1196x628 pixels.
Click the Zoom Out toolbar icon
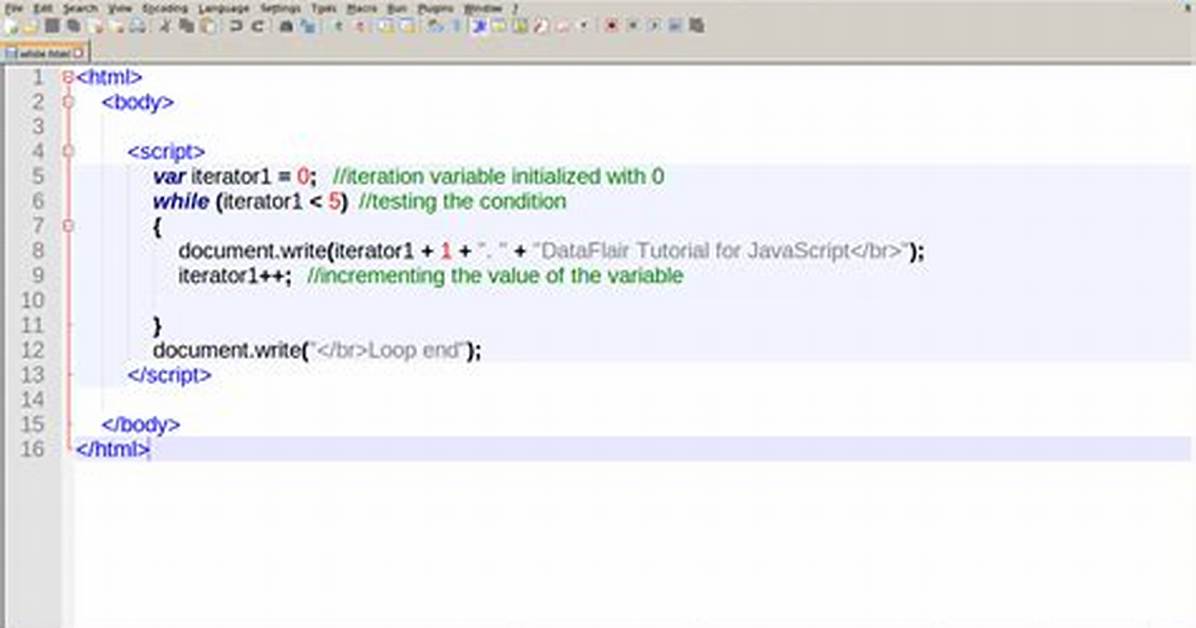click(x=360, y=26)
